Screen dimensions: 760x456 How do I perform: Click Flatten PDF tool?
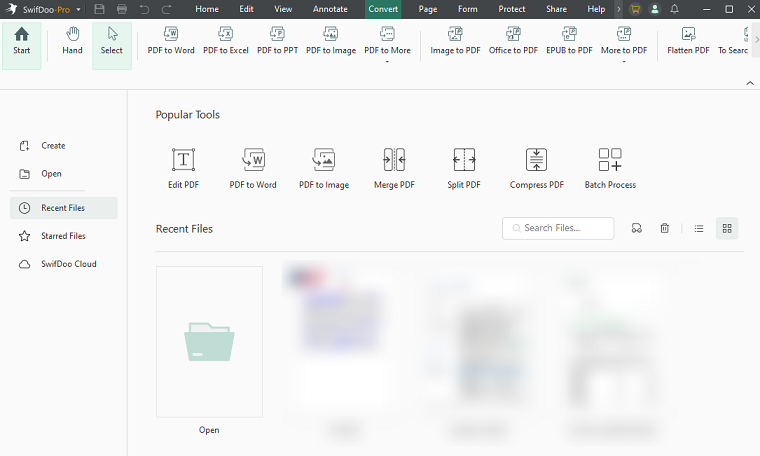(688, 41)
